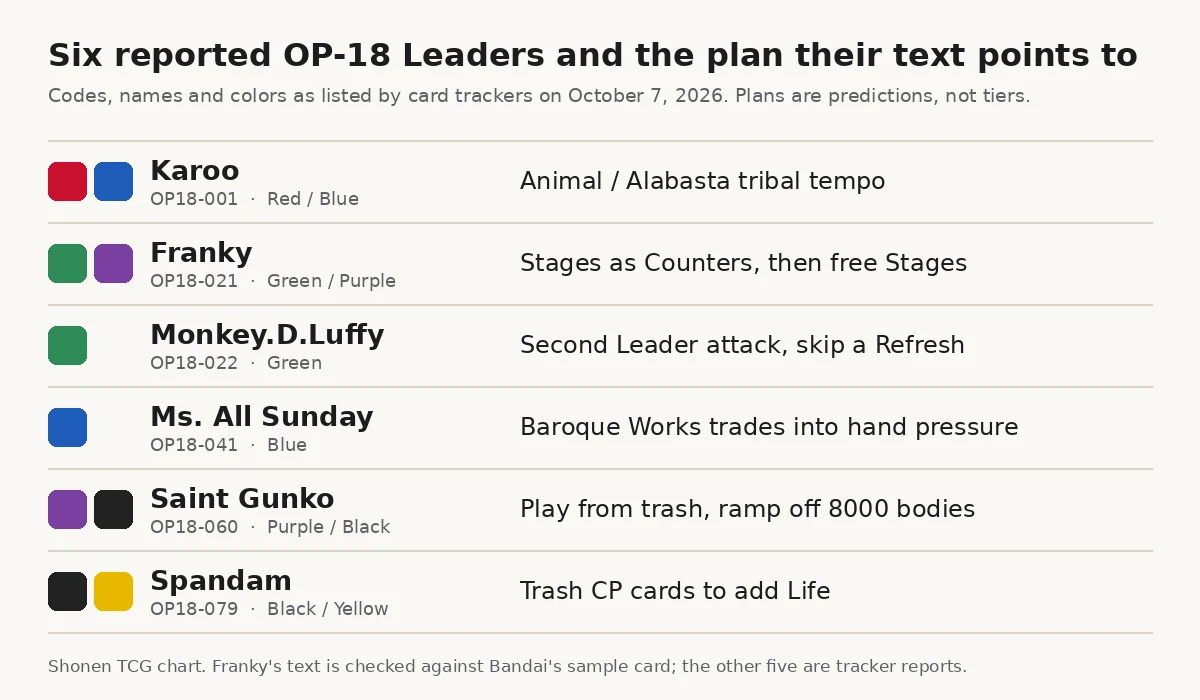Select Saint Gunko's black swatch

114,510
